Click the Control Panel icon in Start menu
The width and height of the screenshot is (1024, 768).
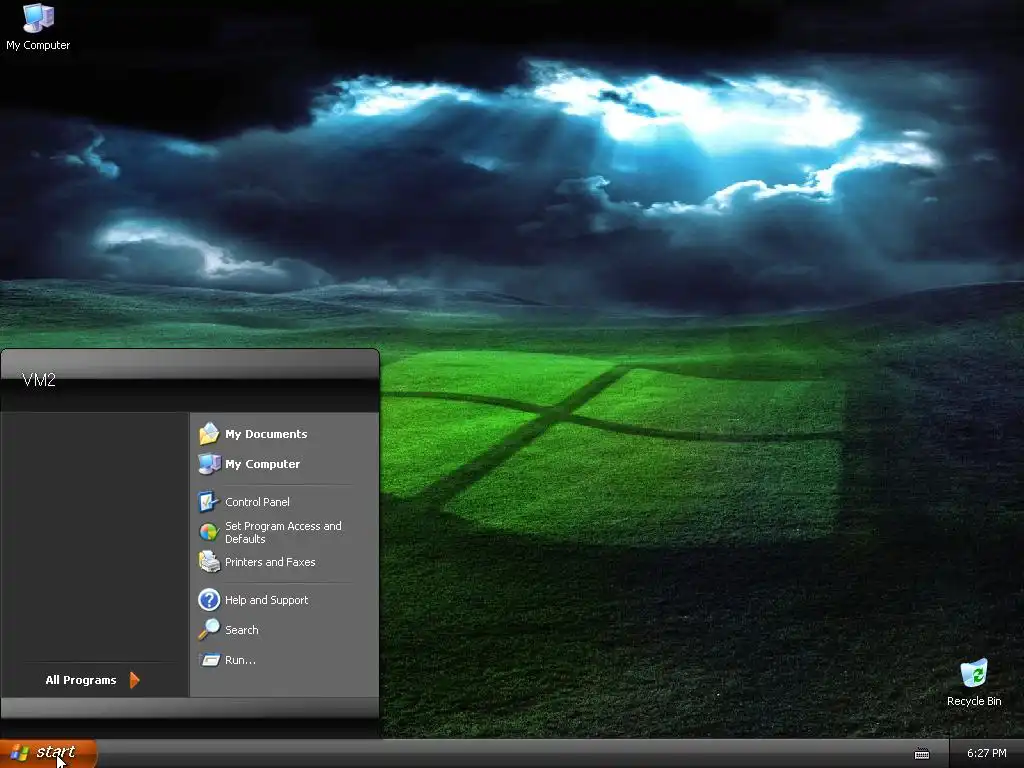tap(209, 502)
